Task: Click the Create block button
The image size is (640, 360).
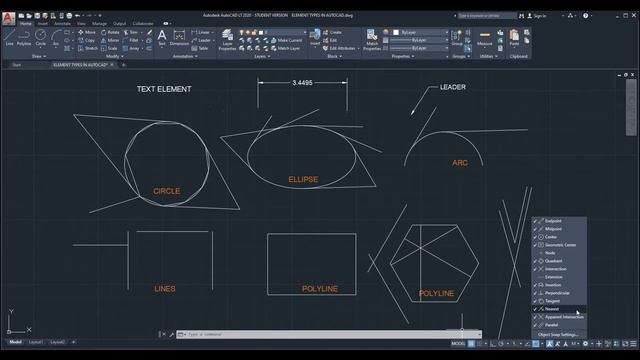Action: (332, 32)
